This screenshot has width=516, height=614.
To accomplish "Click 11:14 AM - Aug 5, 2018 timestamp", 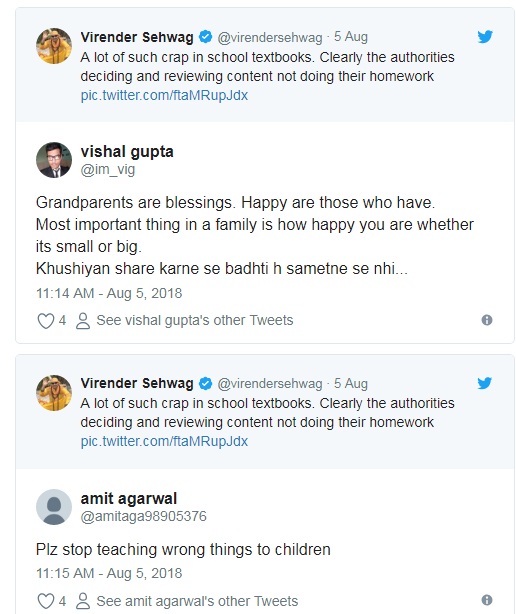I will [x=109, y=293].
